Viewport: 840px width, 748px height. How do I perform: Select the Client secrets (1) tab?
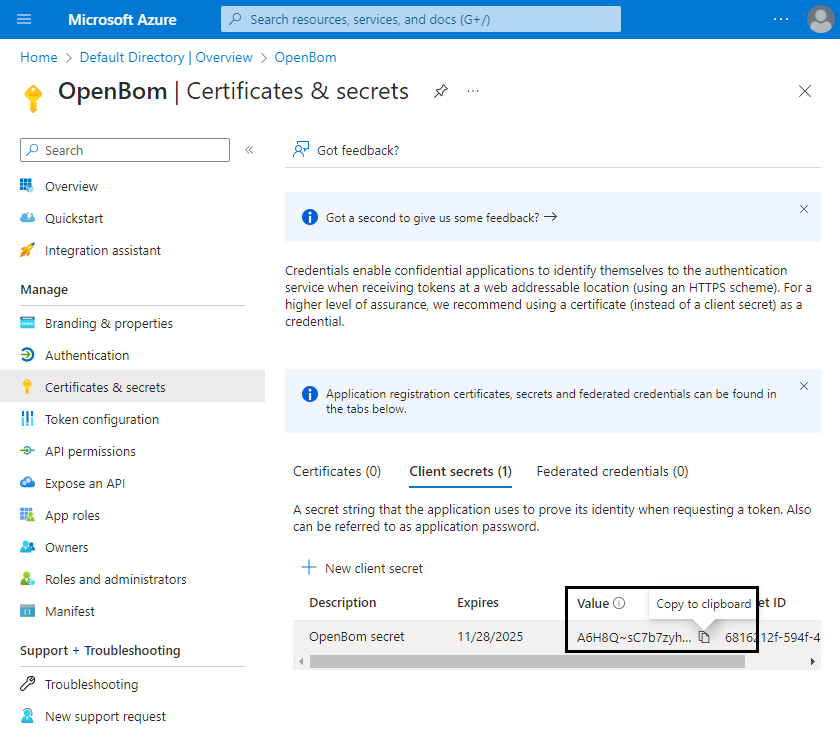tap(460, 472)
